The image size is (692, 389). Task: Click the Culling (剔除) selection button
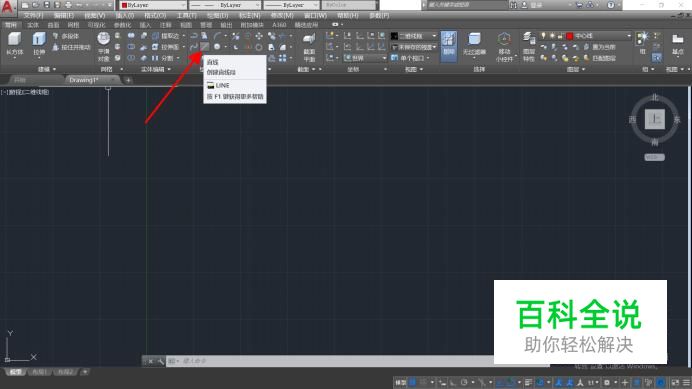coord(448,45)
